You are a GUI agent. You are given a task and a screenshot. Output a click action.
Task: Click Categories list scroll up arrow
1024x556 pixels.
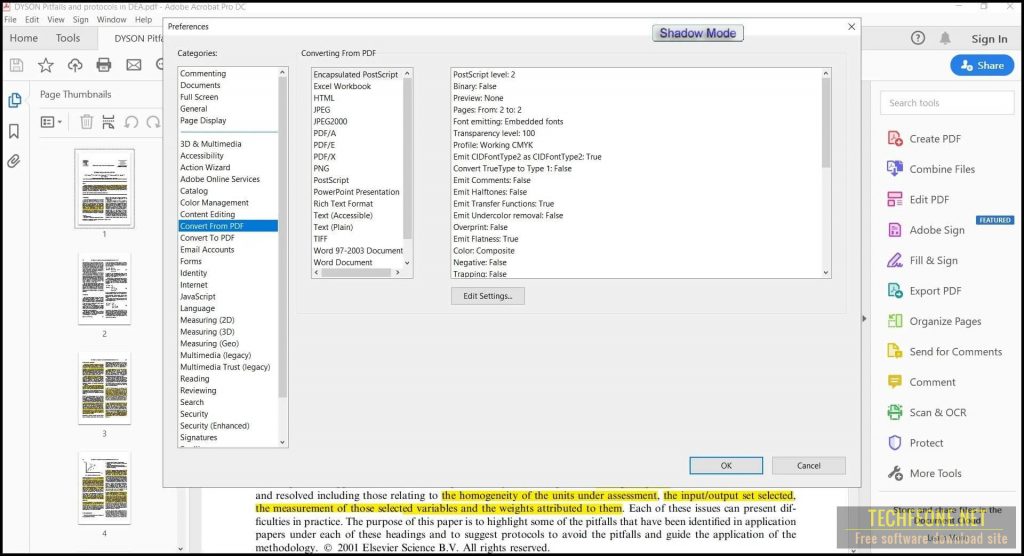click(x=283, y=72)
